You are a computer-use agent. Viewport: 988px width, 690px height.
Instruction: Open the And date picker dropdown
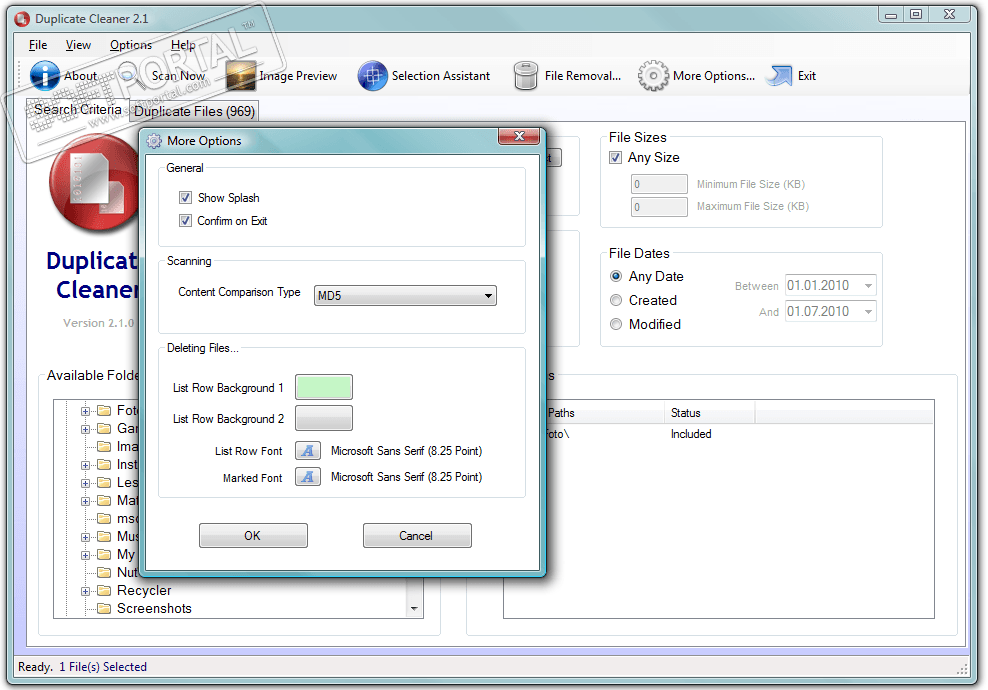(868, 311)
